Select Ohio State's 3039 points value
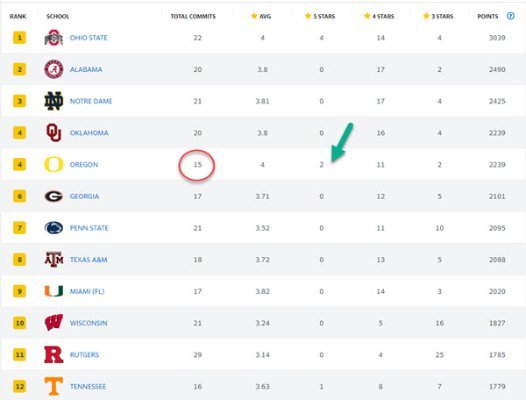 pos(497,38)
